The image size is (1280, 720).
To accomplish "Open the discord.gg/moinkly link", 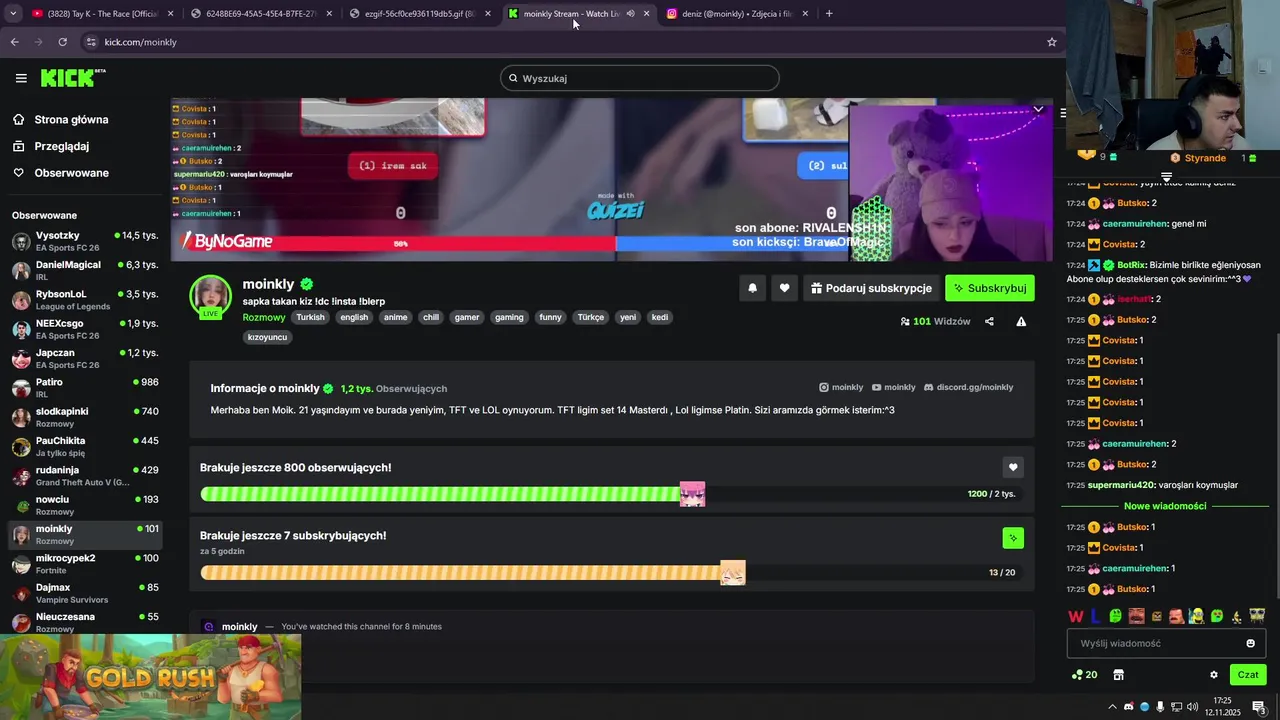I will (x=968, y=387).
